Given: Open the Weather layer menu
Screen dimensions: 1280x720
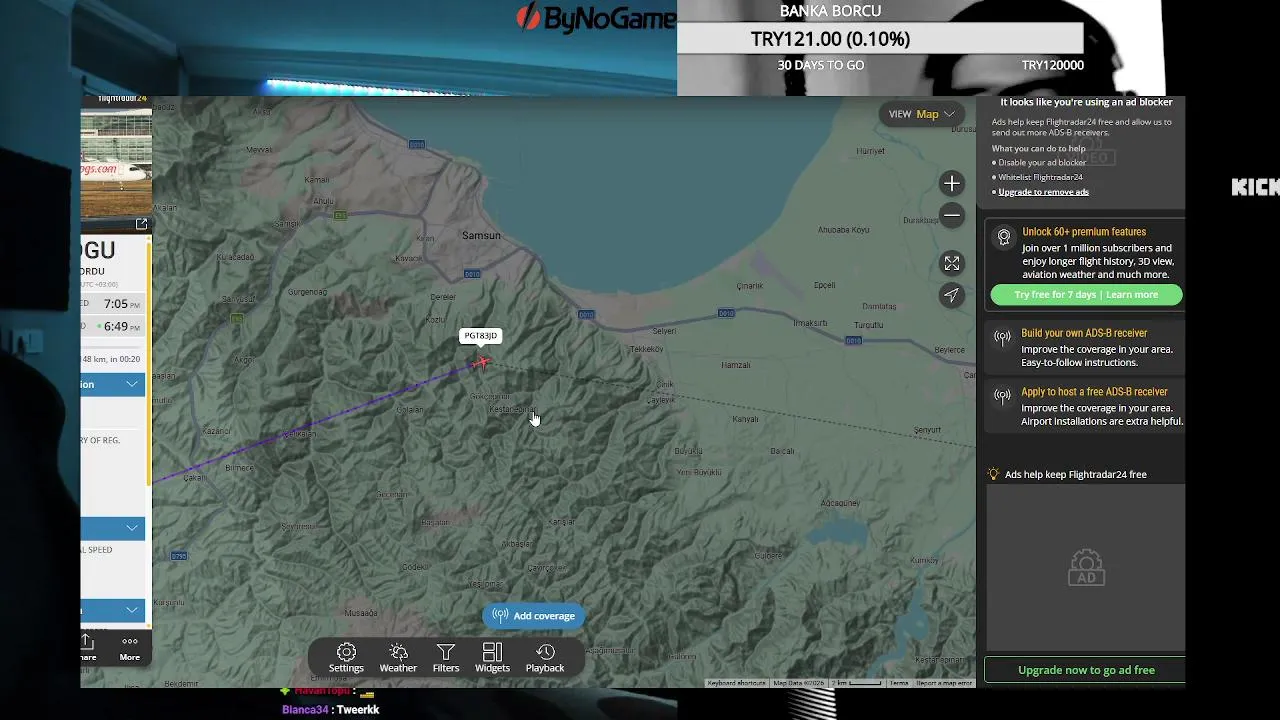Looking at the screenshot, I should click(398, 658).
